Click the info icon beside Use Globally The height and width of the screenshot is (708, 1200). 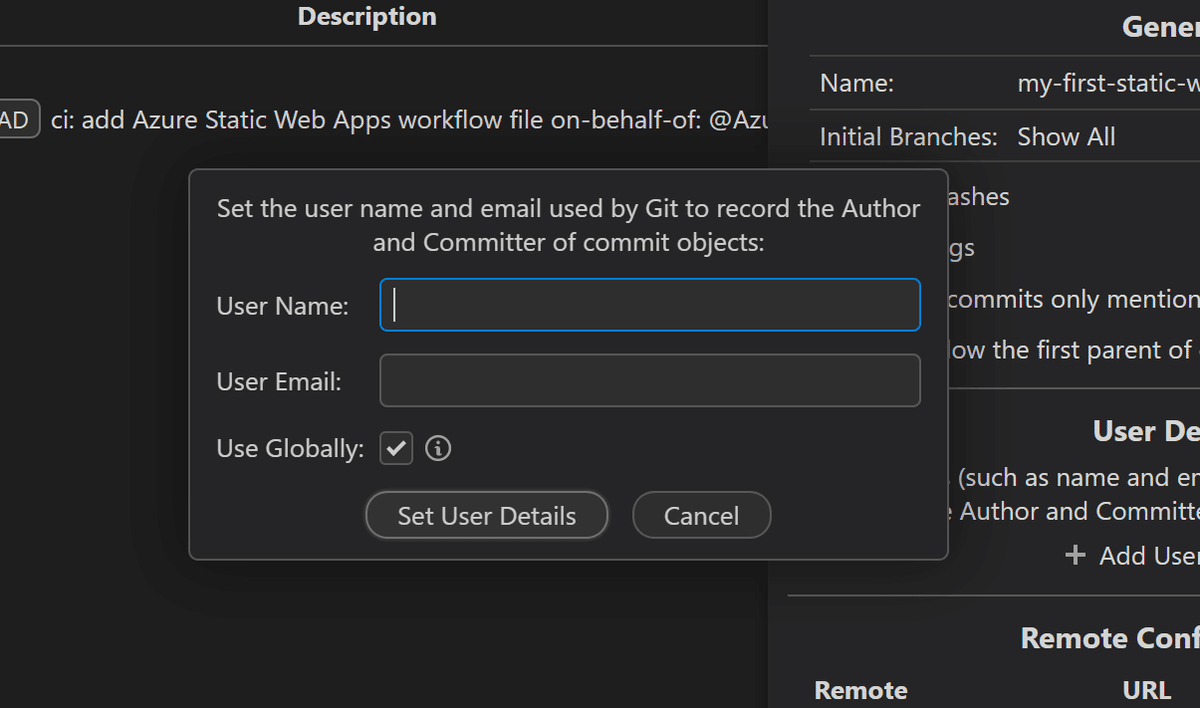click(438, 449)
